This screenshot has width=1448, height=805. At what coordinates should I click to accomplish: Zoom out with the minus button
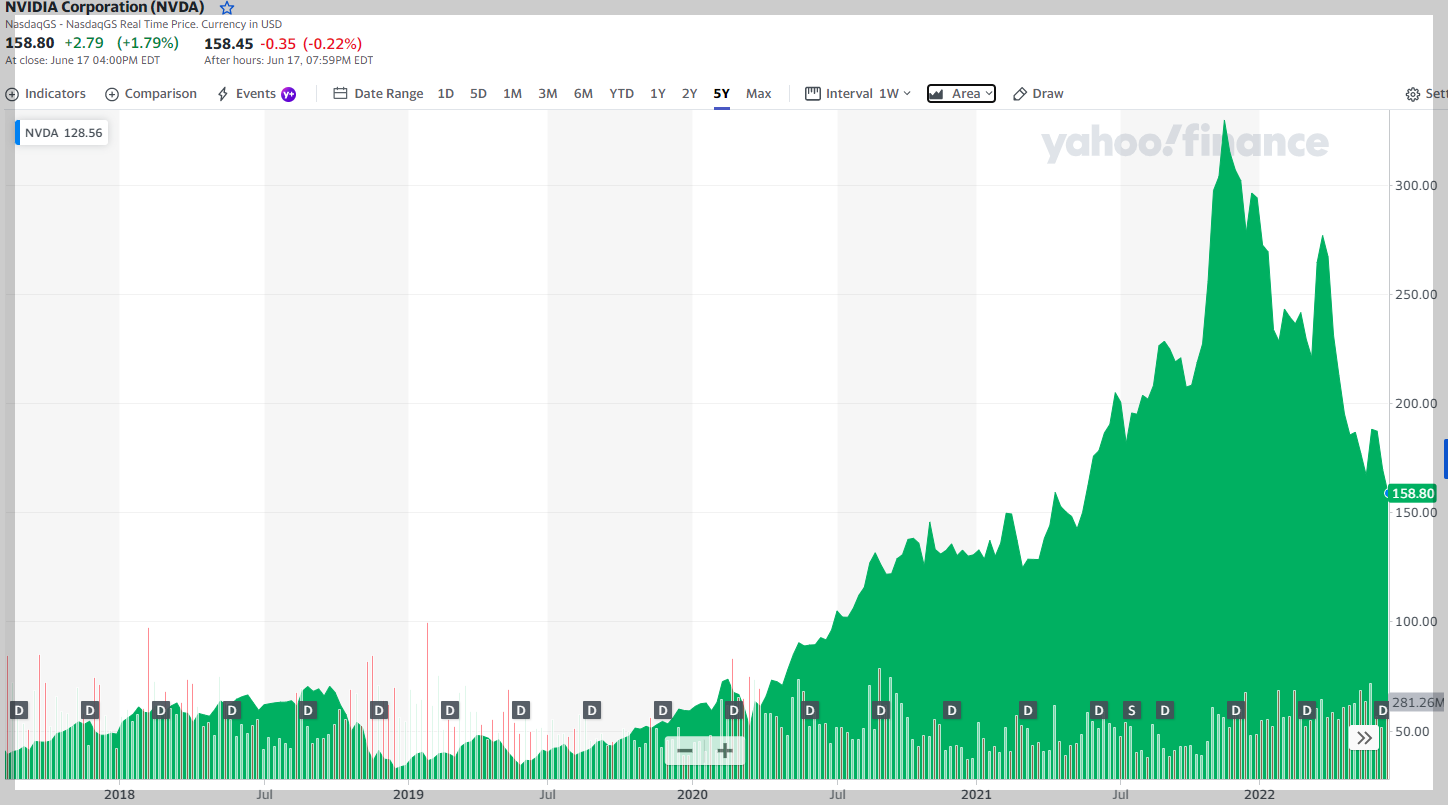click(685, 751)
